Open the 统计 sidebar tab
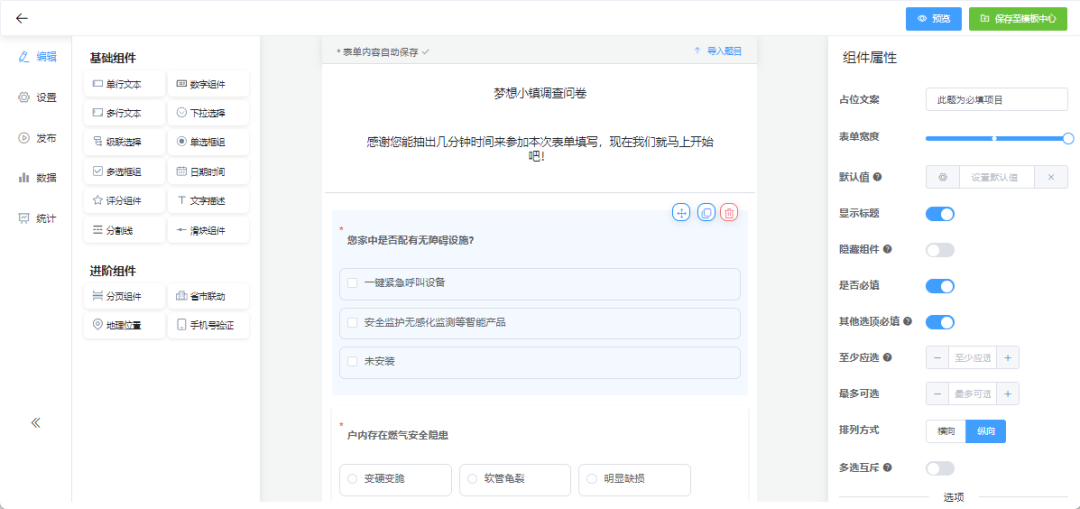The height and width of the screenshot is (509, 1080). (37, 218)
